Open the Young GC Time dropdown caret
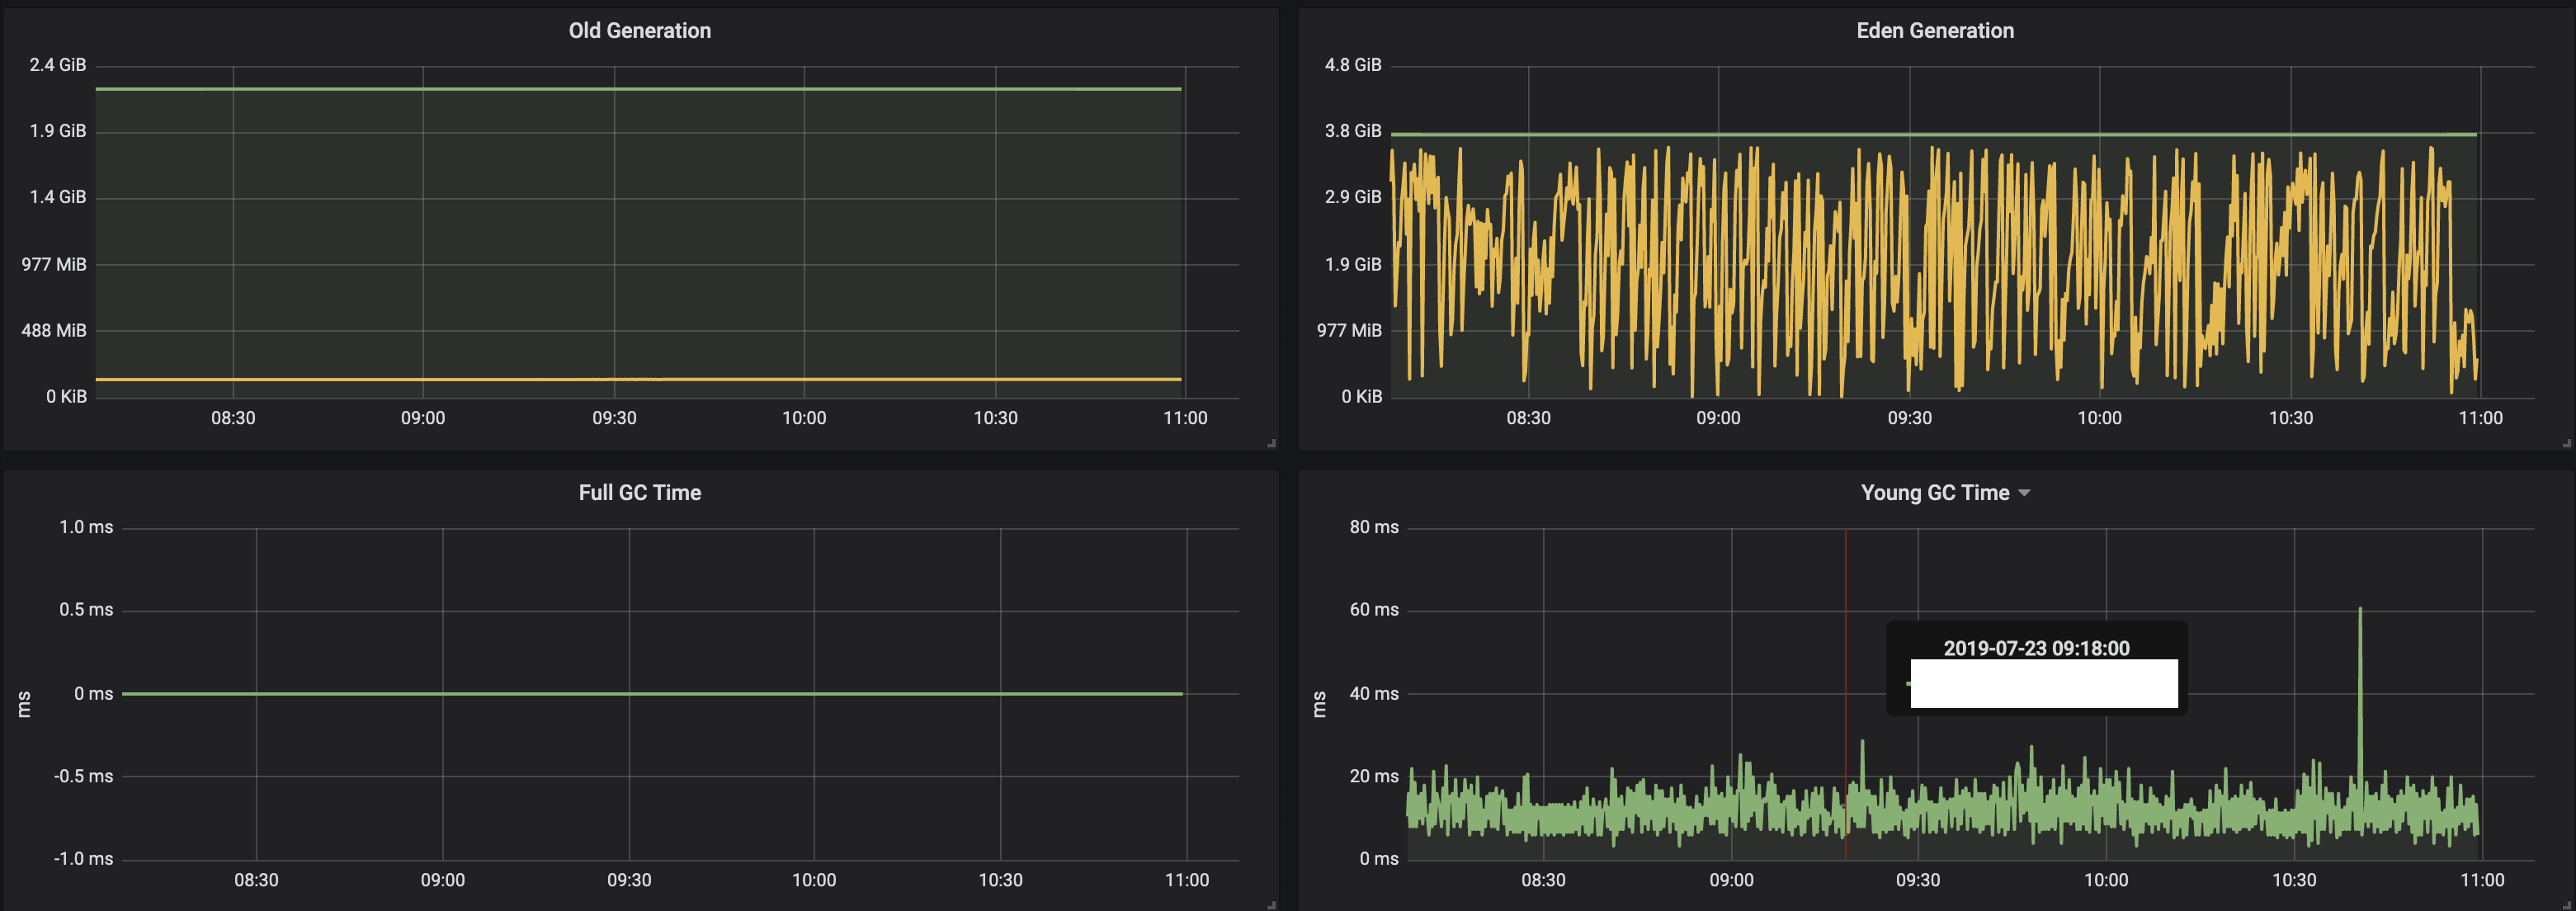2576x911 pixels. (x=2024, y=493)
